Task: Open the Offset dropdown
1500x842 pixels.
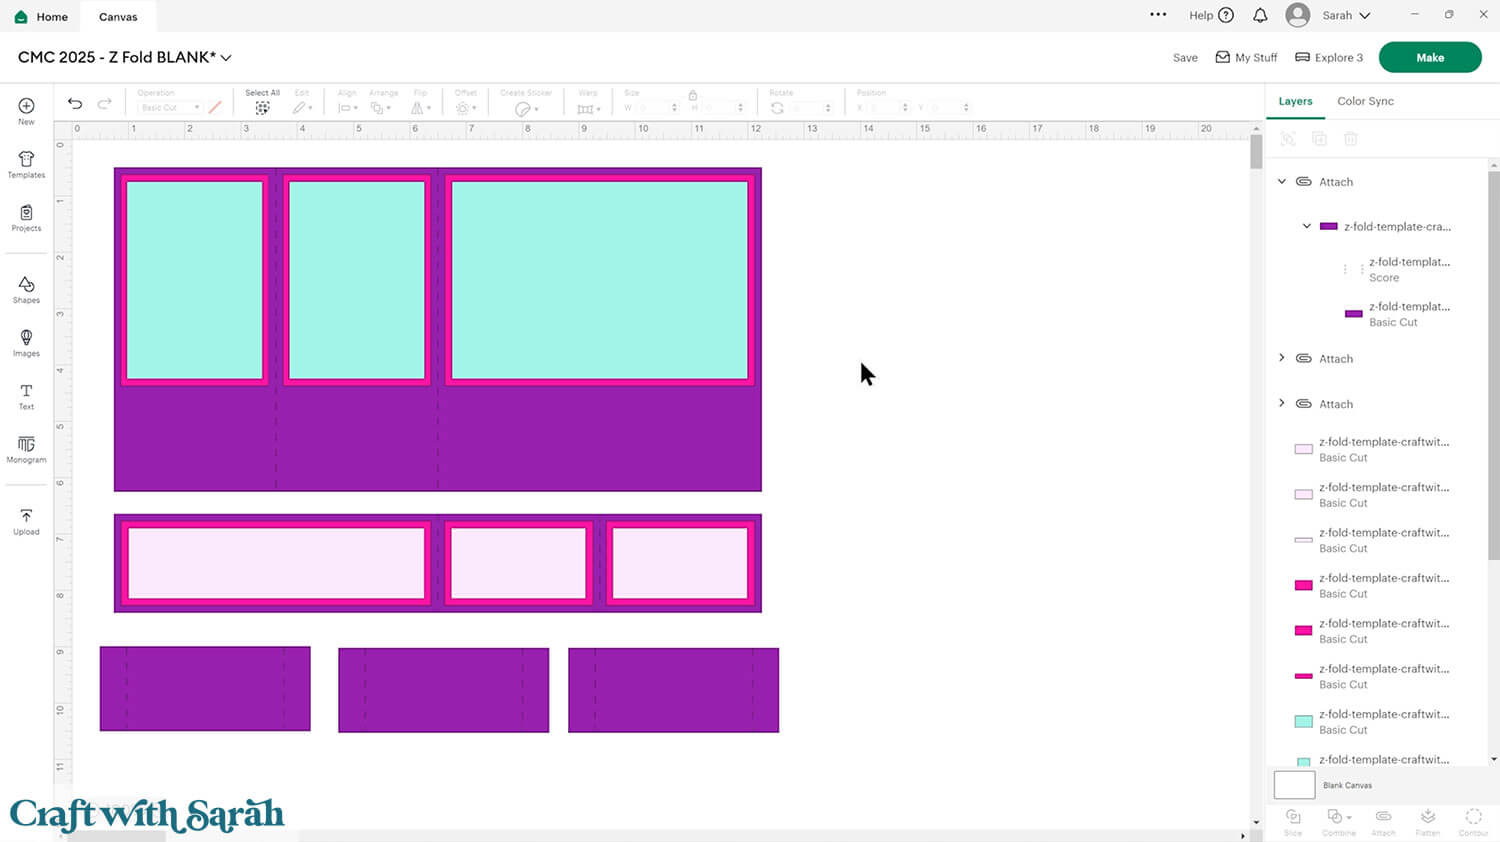Action: coord(465,108)
